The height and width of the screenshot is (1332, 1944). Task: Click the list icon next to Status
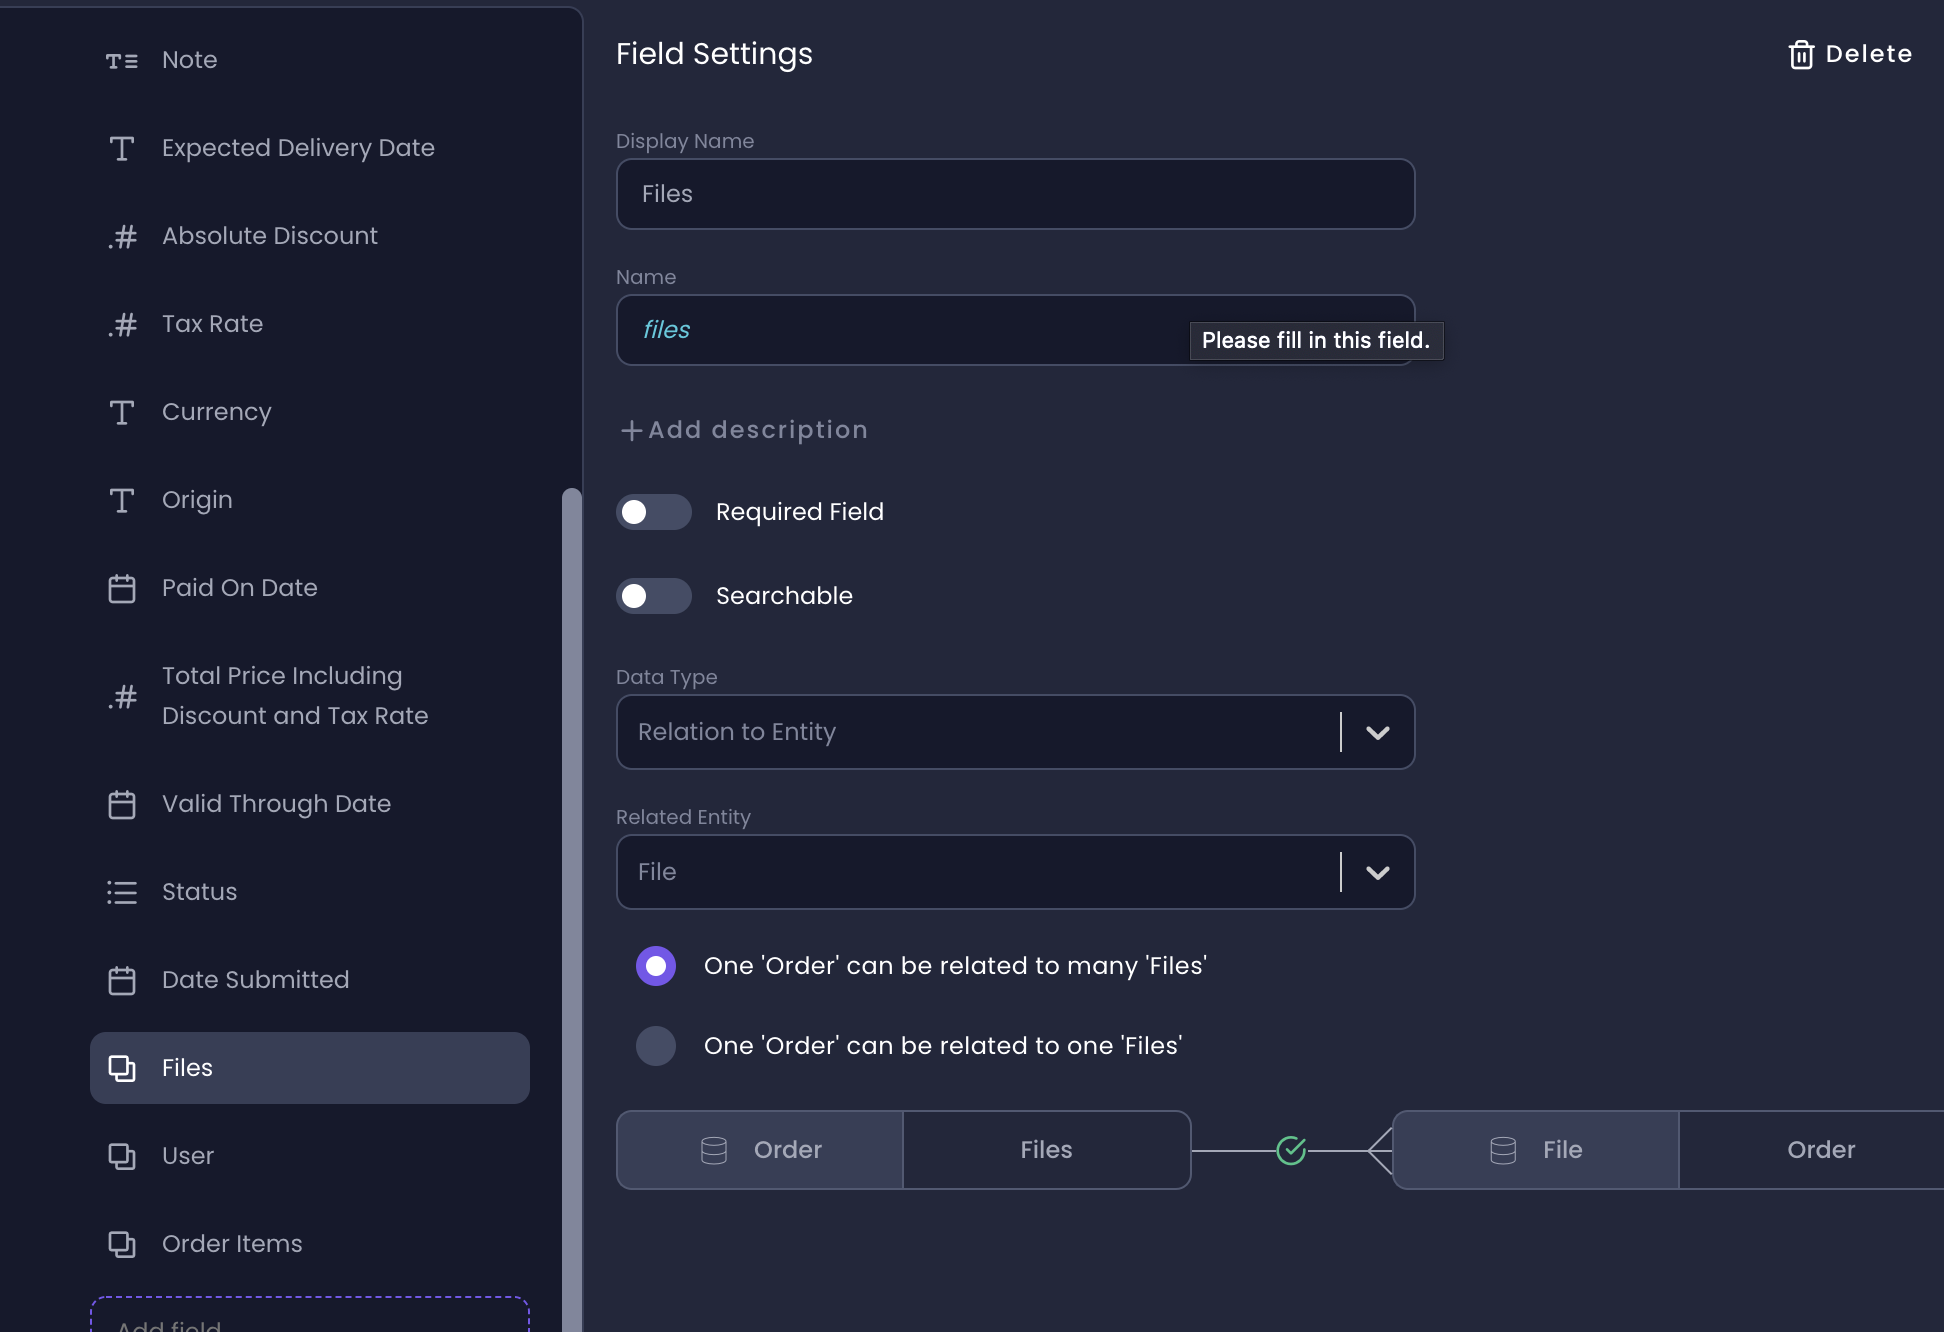pyautogui.click(x=122, y=892)
